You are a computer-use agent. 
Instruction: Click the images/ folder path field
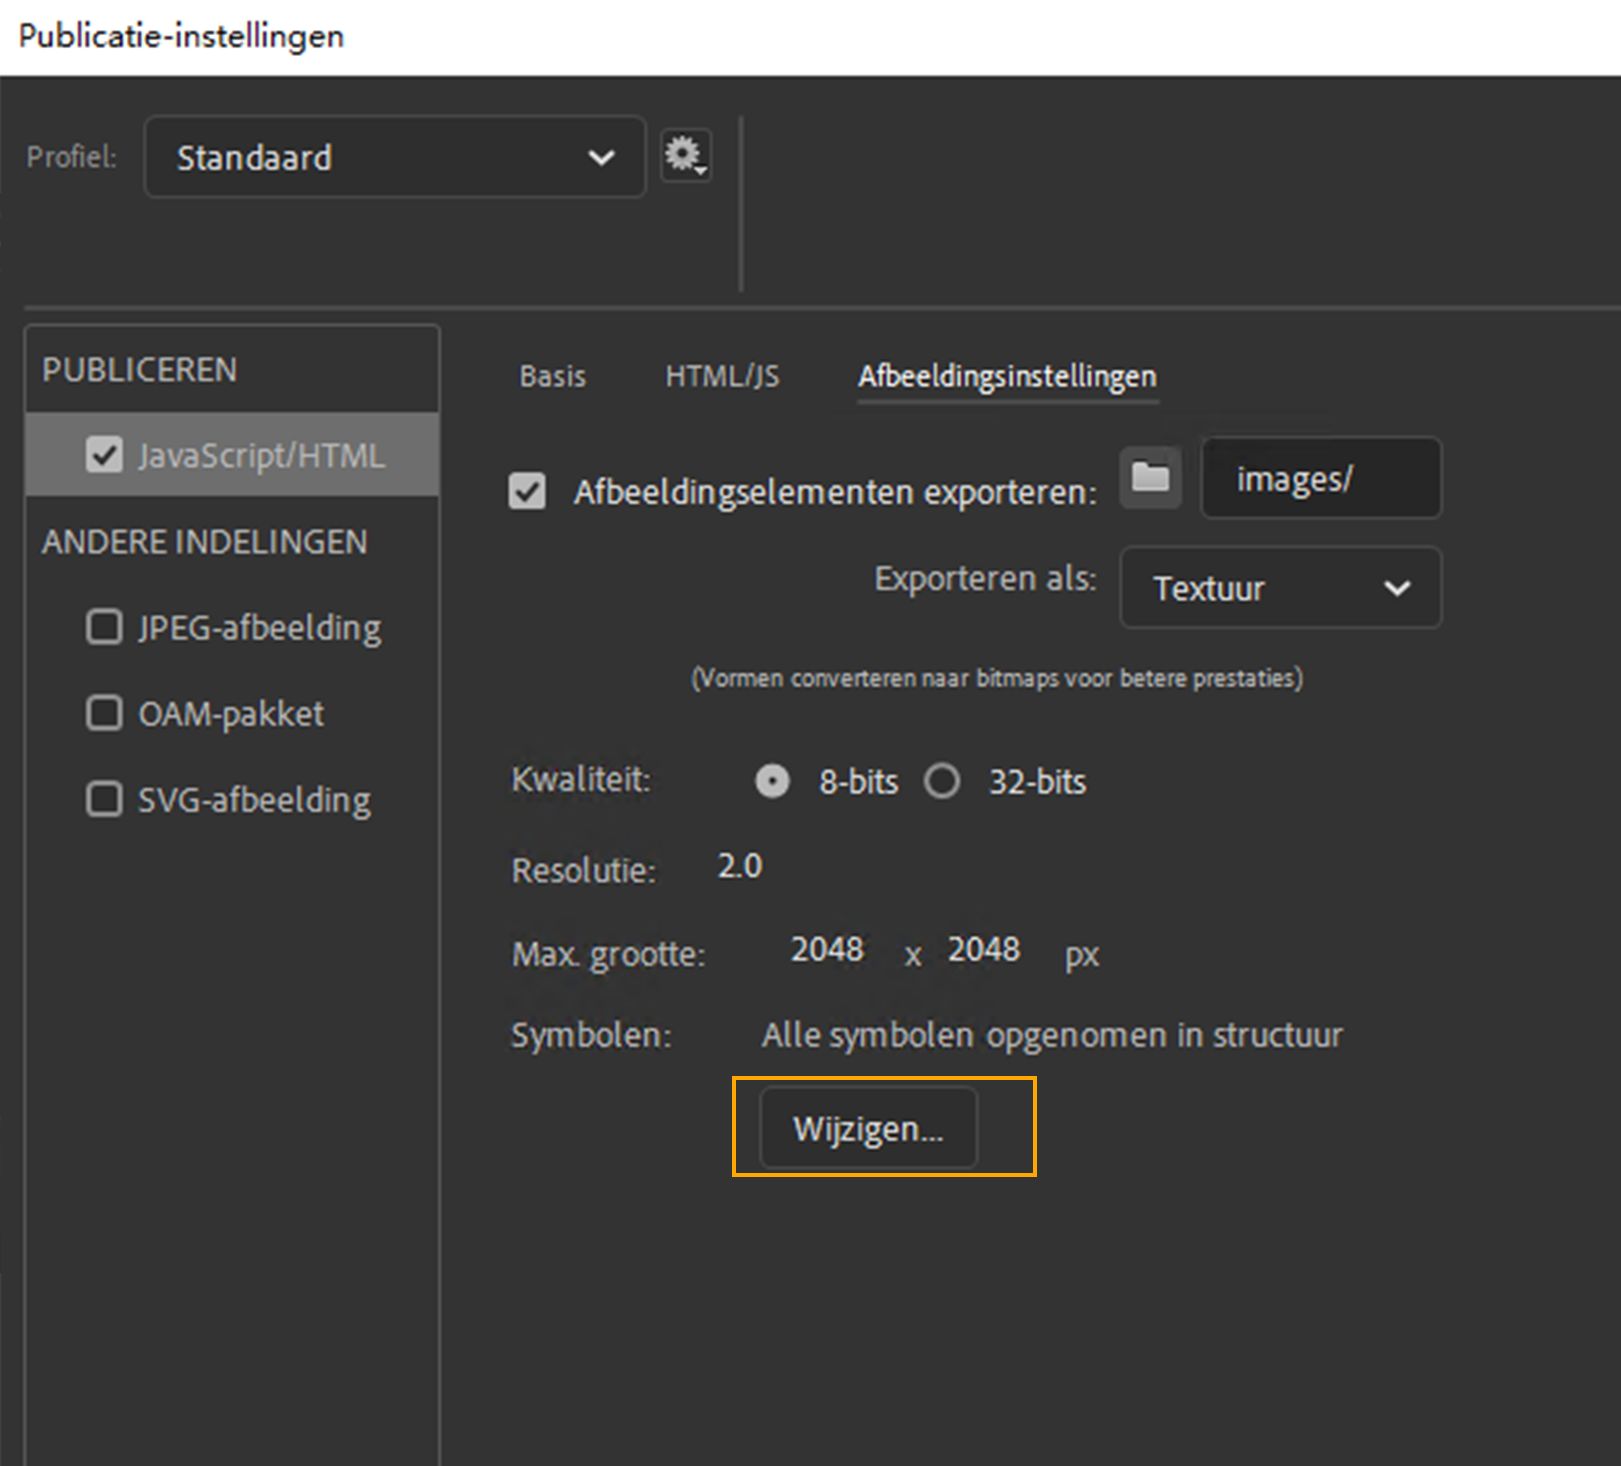tap(1320, 478)
